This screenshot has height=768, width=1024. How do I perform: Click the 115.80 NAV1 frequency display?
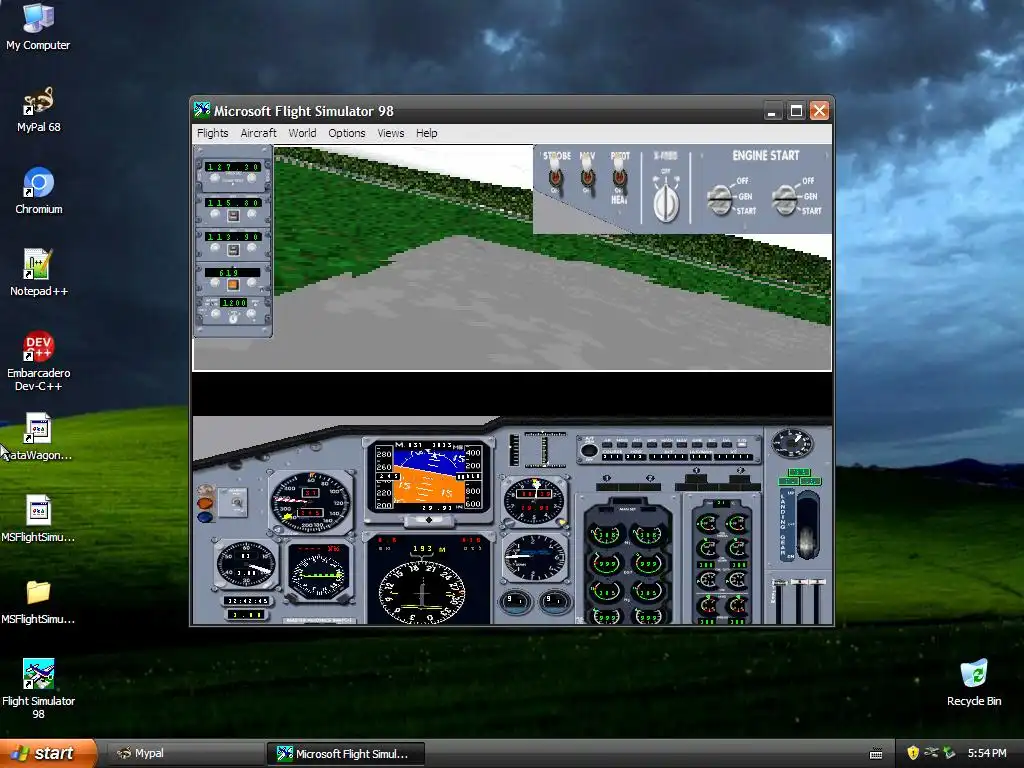(x=233, y=202)
